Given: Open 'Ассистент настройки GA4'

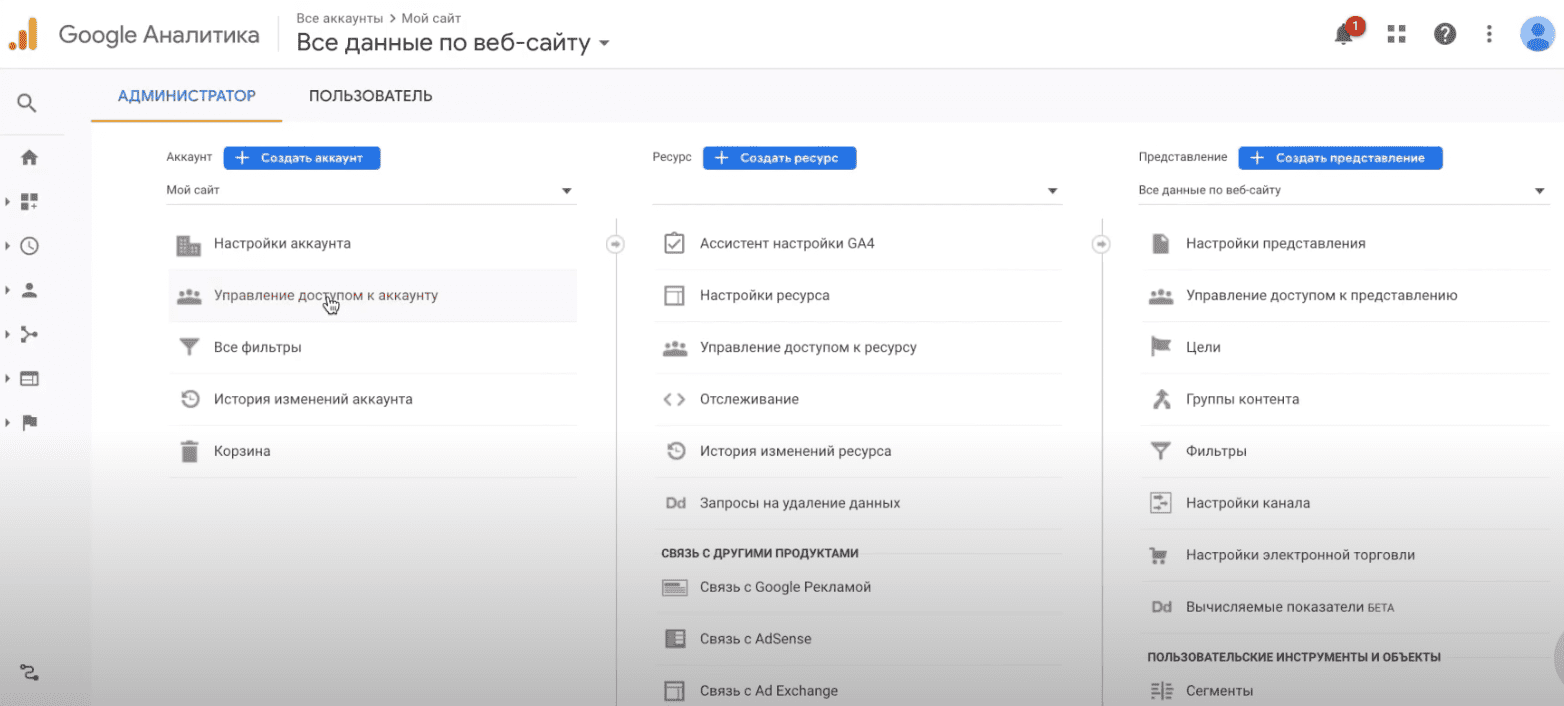Looking at the screenshot, I should tap(786, 244).
